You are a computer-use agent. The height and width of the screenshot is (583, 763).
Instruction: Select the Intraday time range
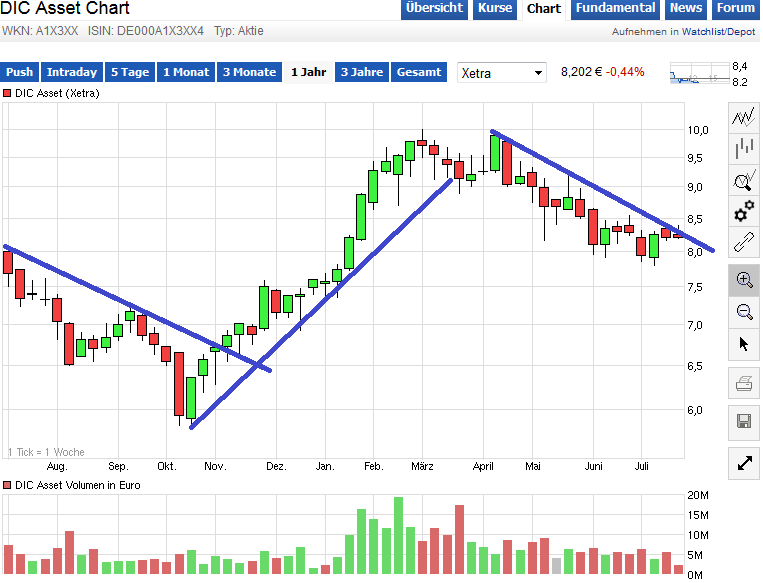72,72
